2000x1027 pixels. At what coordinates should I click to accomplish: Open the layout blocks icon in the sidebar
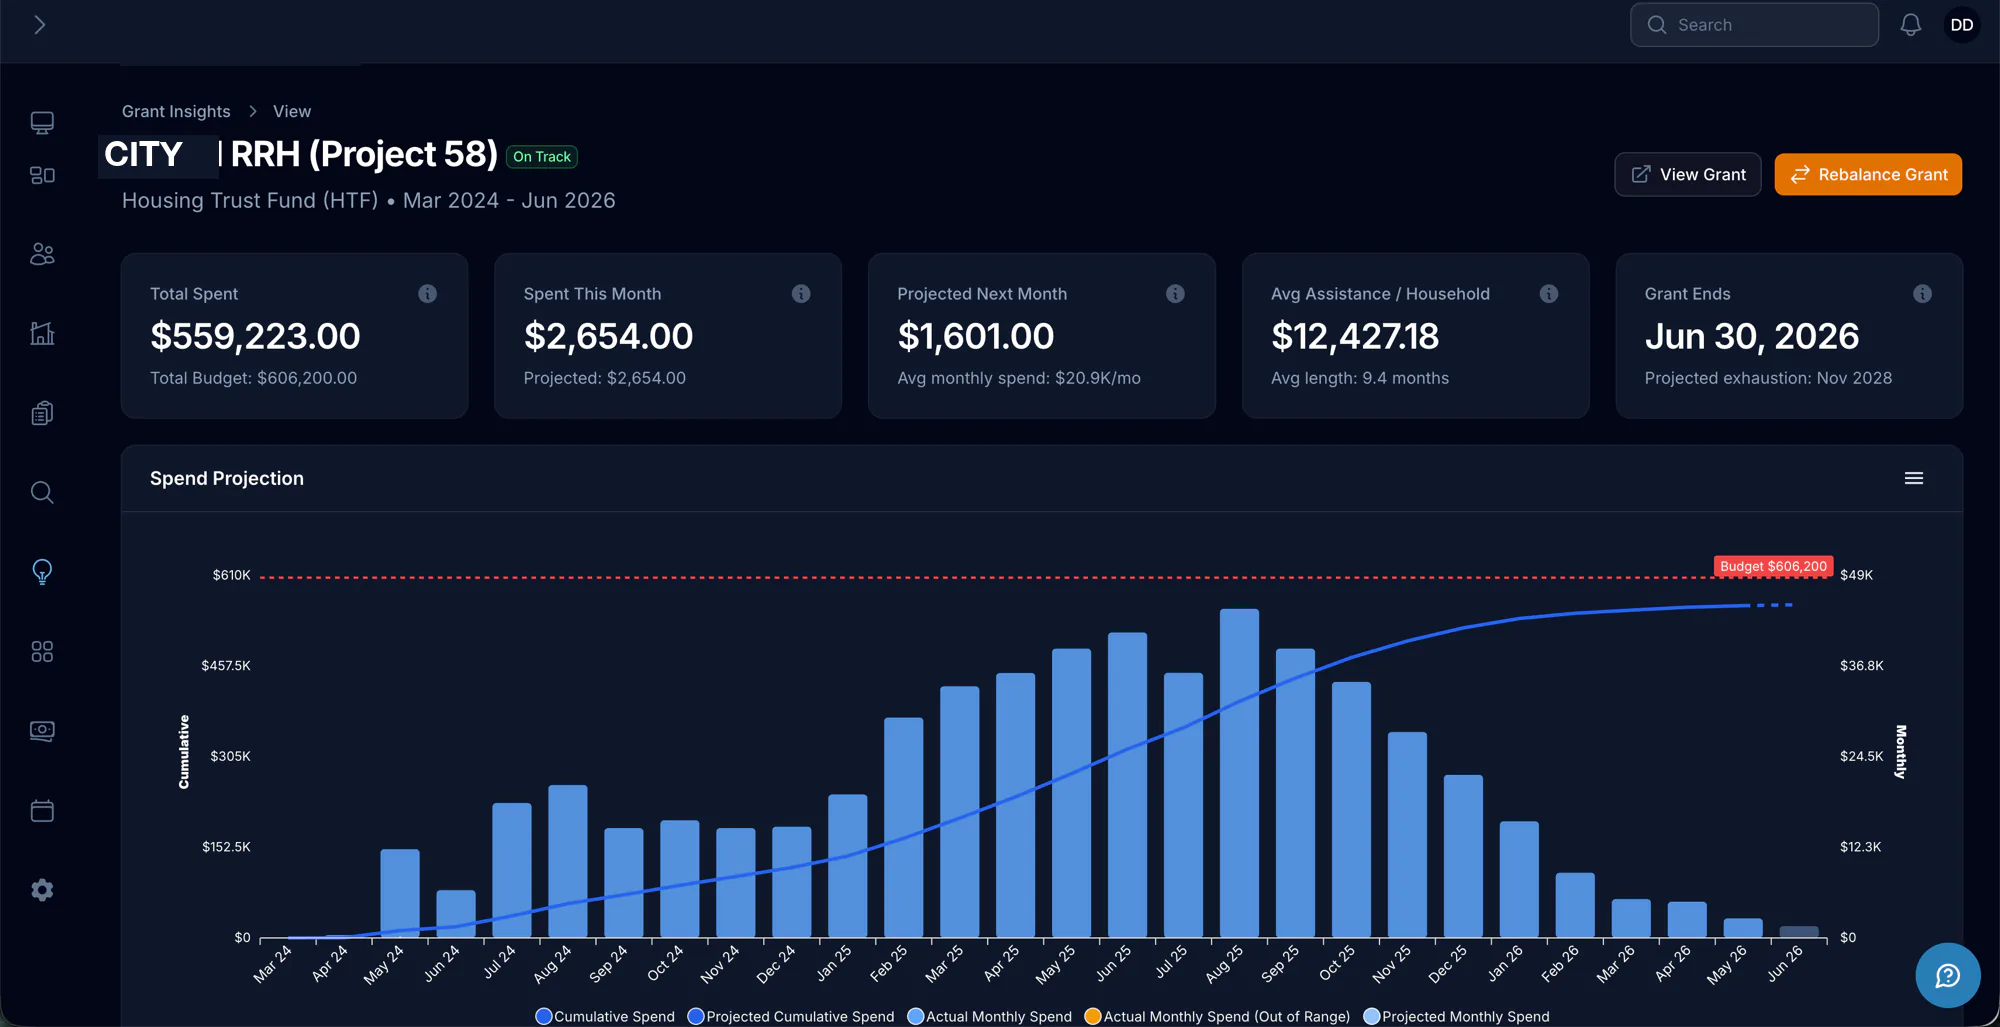[42, 176]
